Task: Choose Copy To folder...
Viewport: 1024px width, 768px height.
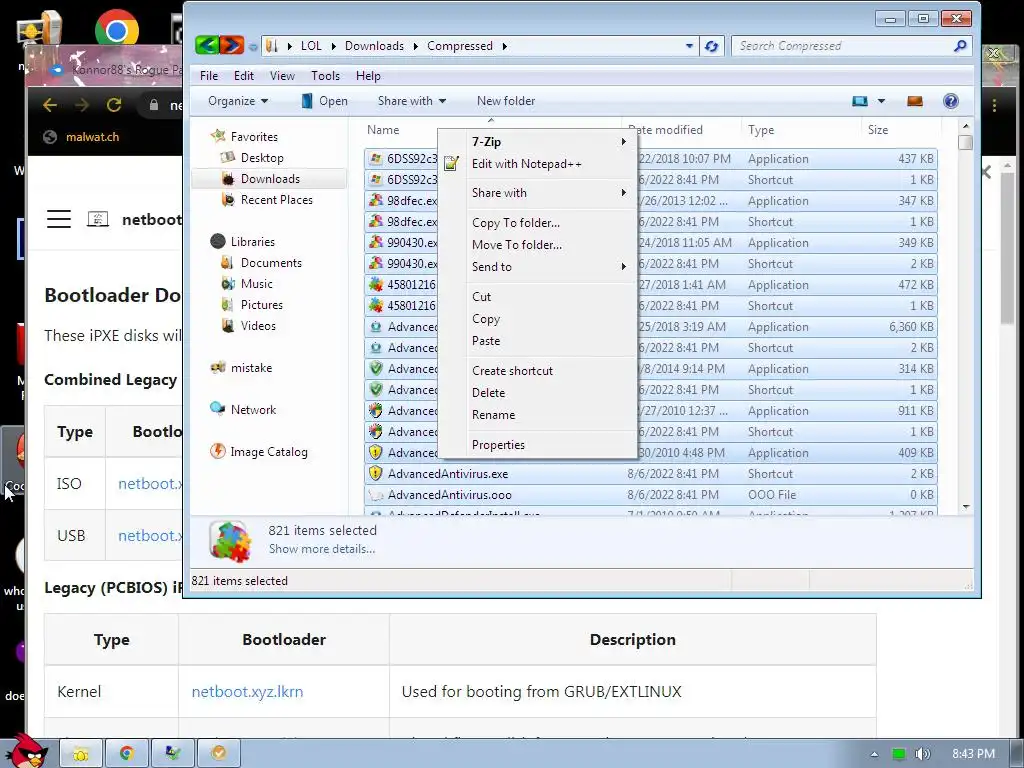Action: tap(516, 223)
